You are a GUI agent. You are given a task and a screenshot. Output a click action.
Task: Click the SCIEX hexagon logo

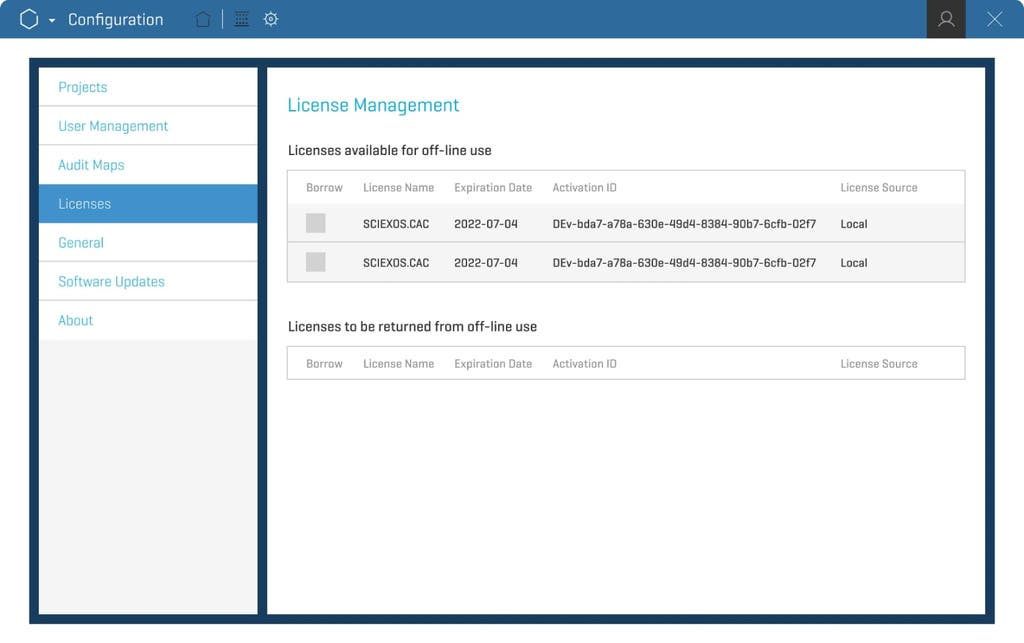click(27, 18)
